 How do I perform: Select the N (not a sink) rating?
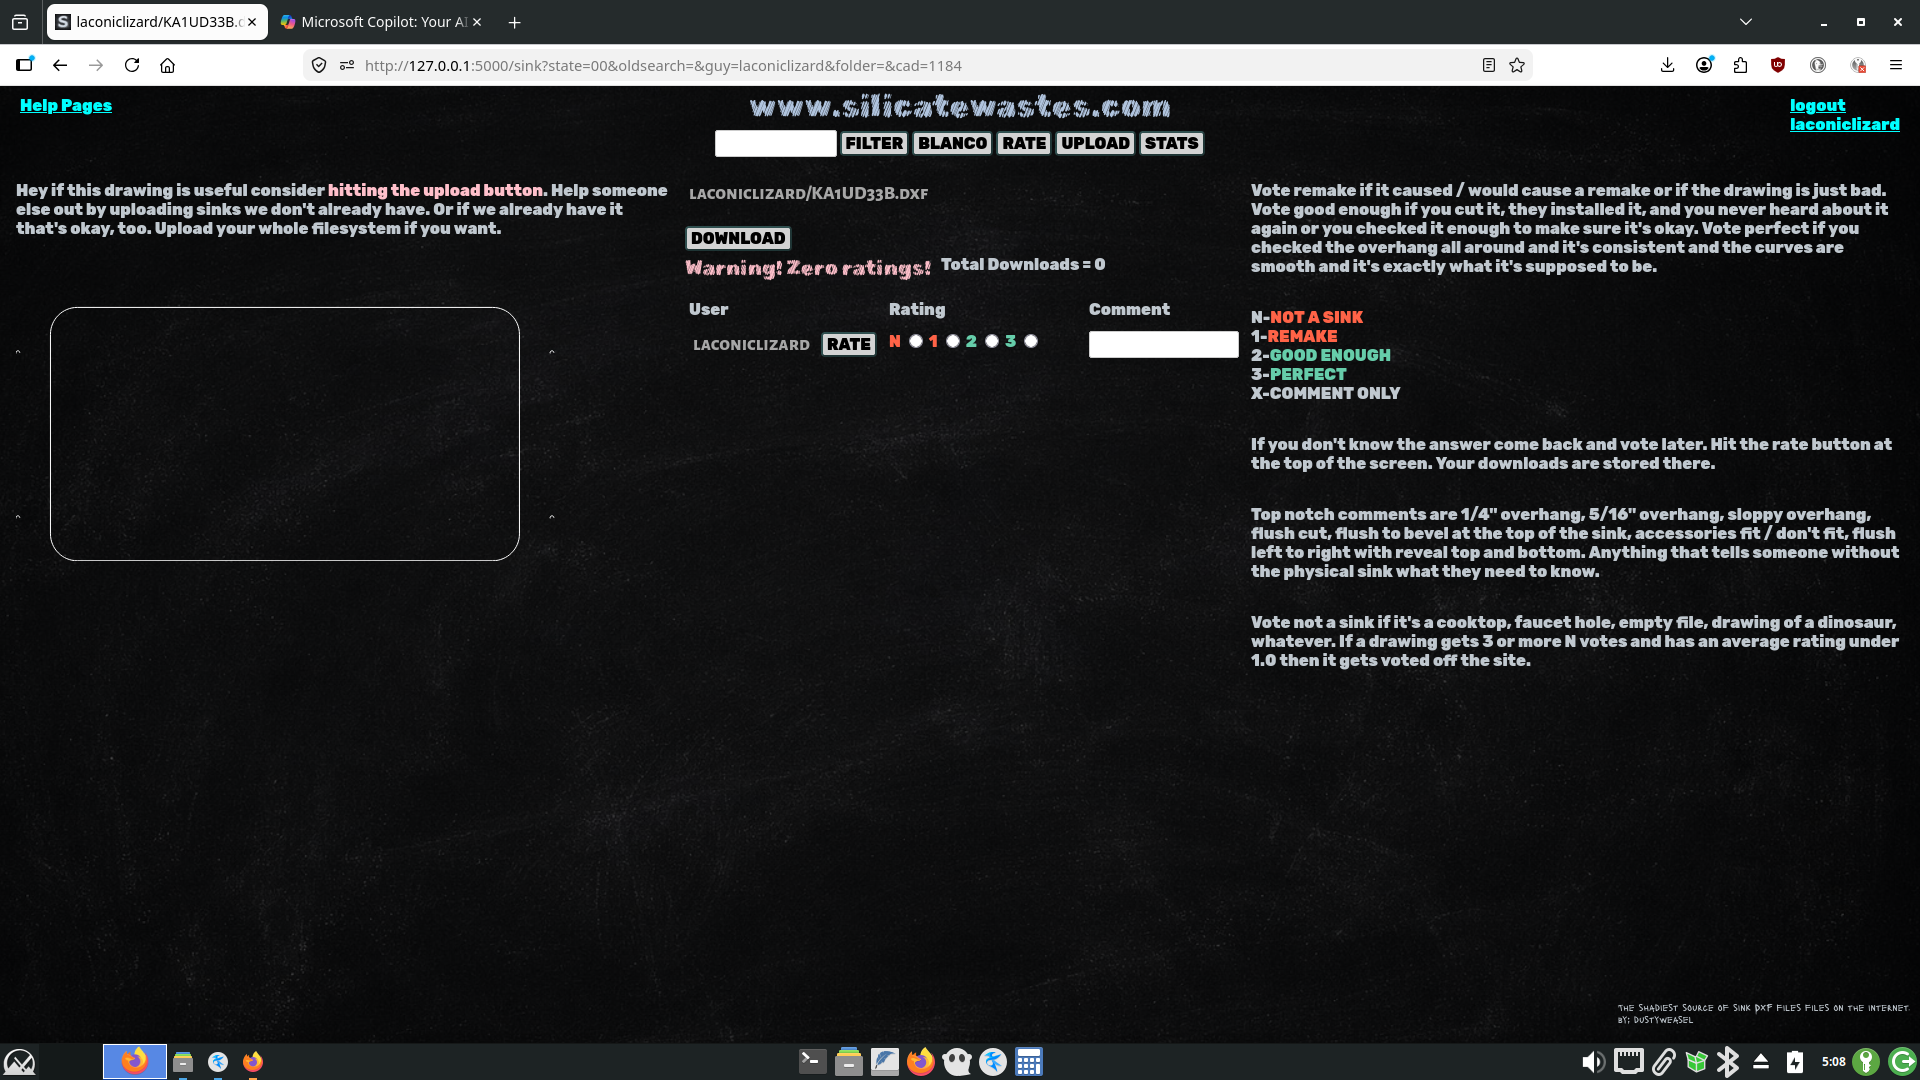(x=916, y=341)
